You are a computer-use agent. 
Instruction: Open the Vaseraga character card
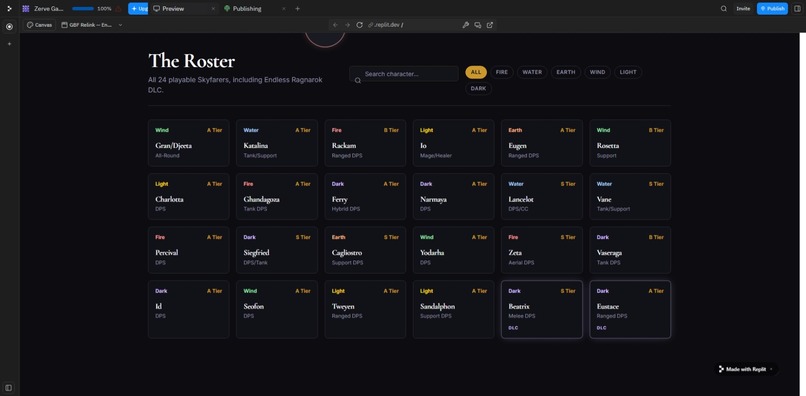[x=630, y=250]
